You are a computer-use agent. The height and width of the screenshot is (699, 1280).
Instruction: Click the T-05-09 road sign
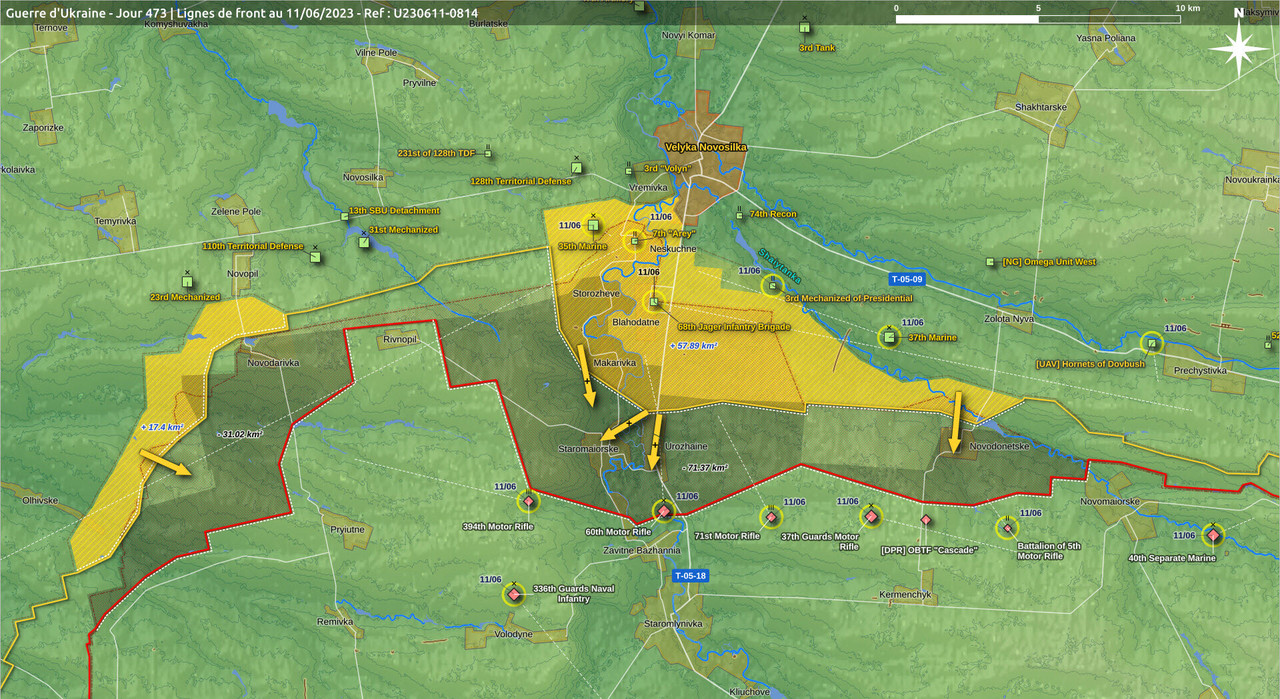(909, 279)
